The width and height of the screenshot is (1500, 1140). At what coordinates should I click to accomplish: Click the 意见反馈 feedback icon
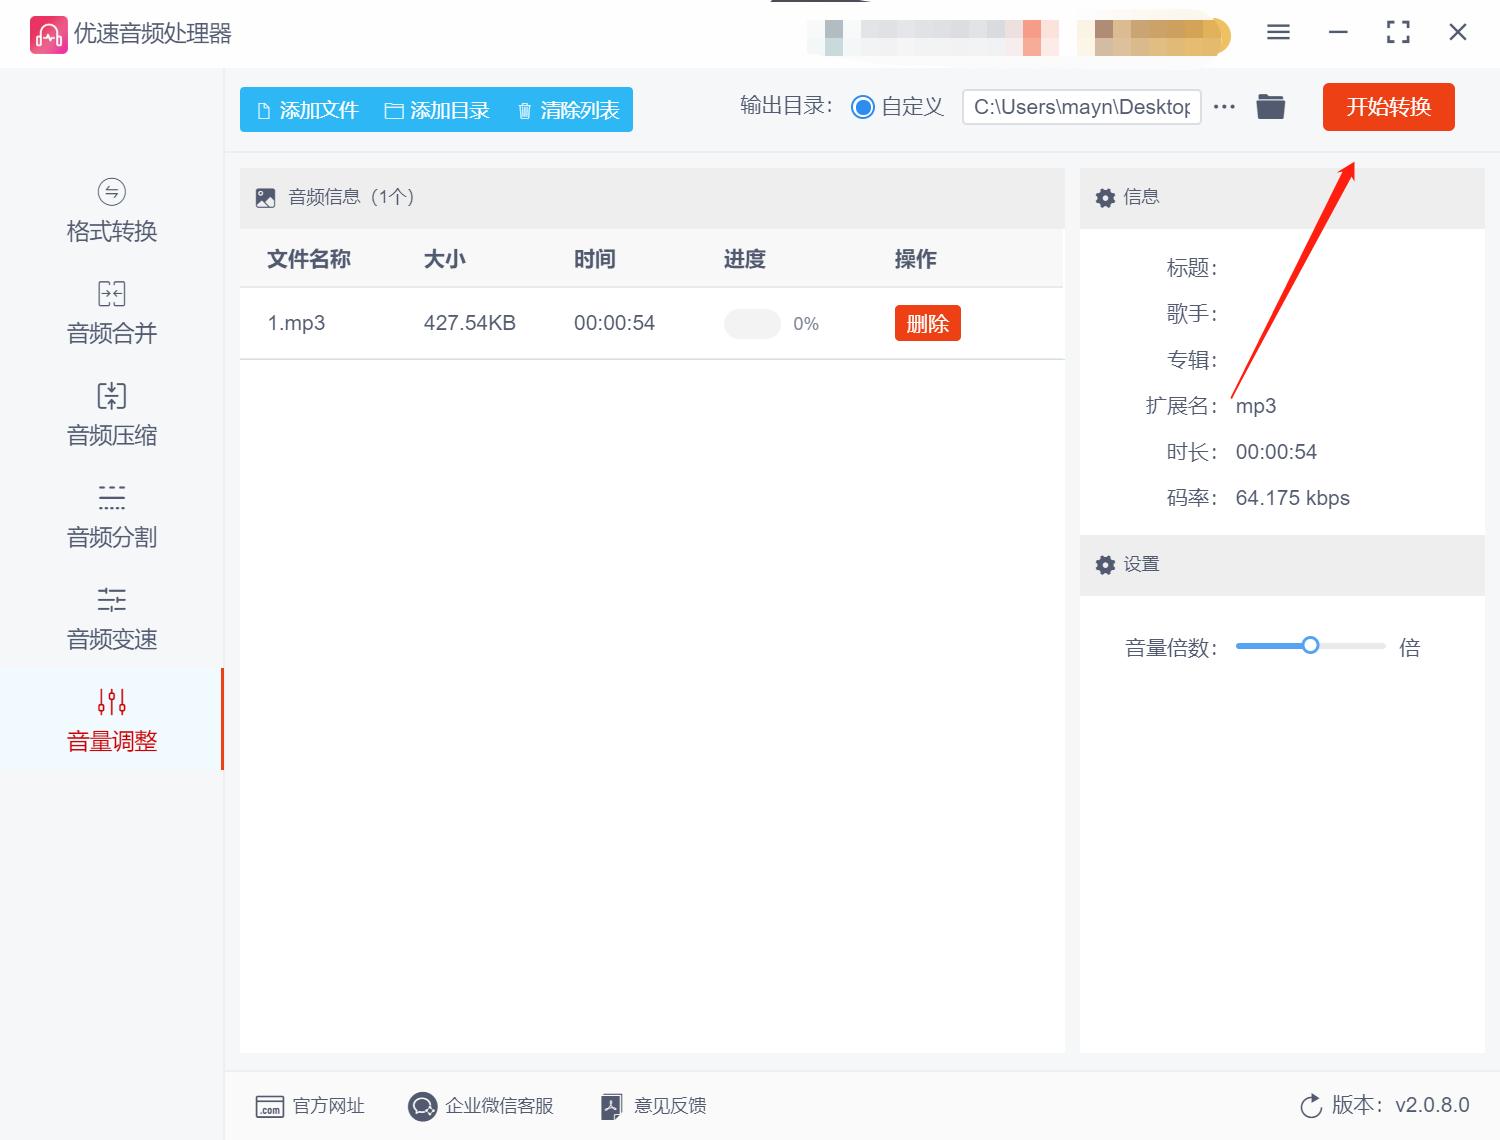coord(610,1106)
